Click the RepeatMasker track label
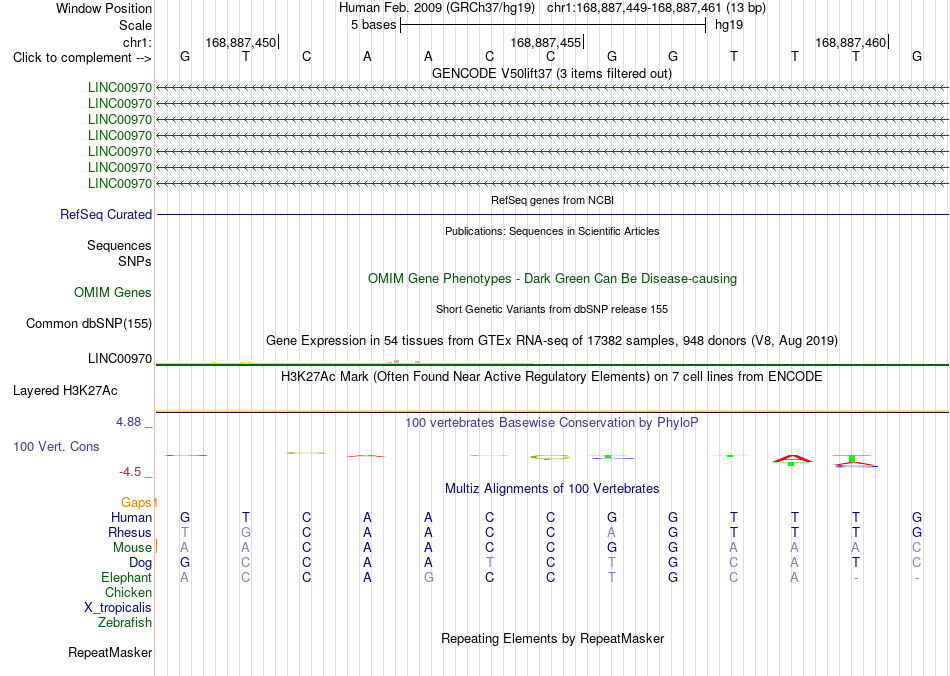The width and height of the screenshot is (950, 676). (x=110, y=652)
